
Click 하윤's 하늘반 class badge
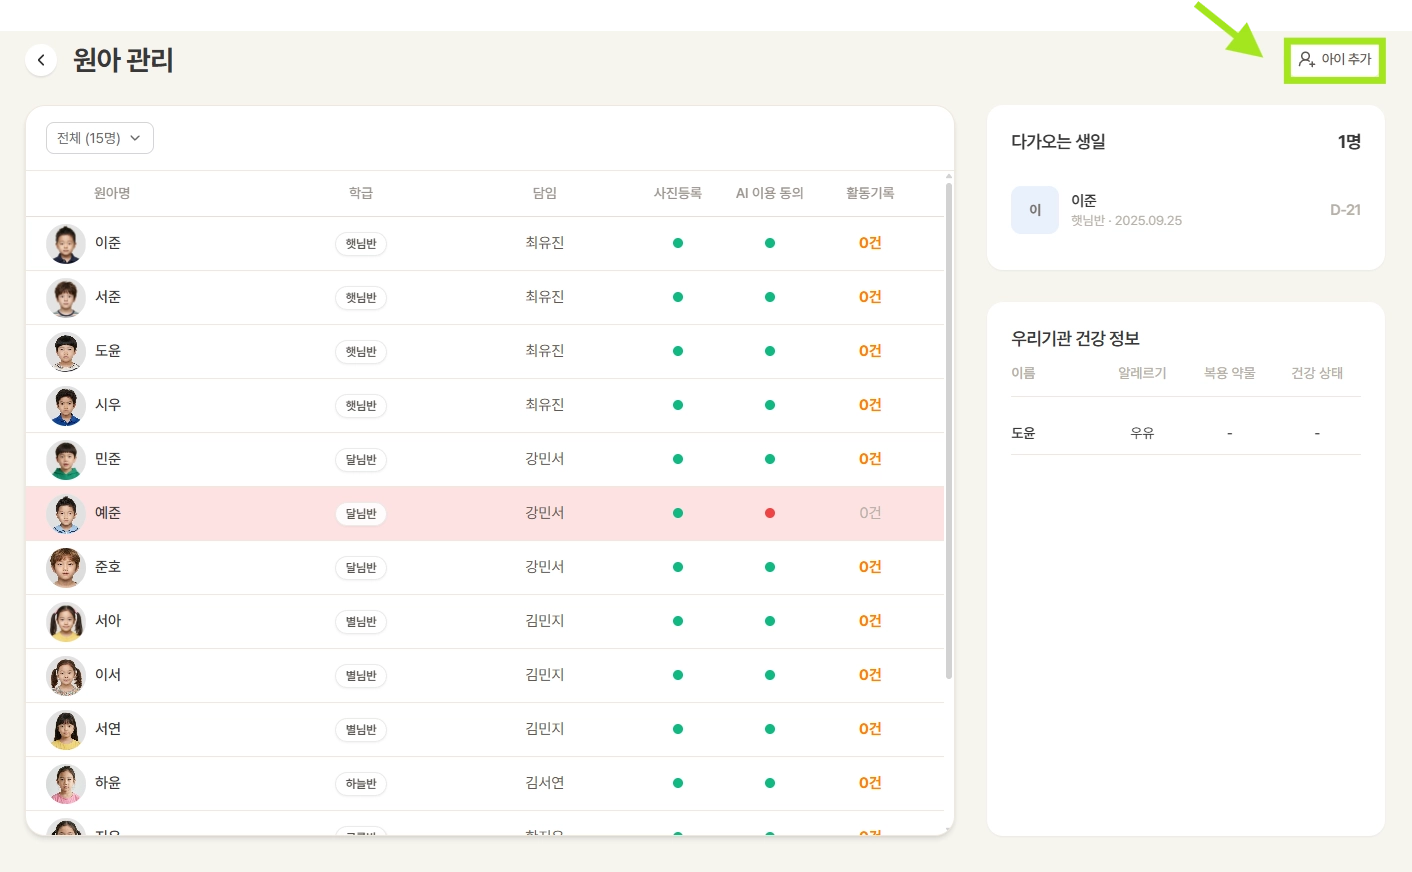pos(361,784)
